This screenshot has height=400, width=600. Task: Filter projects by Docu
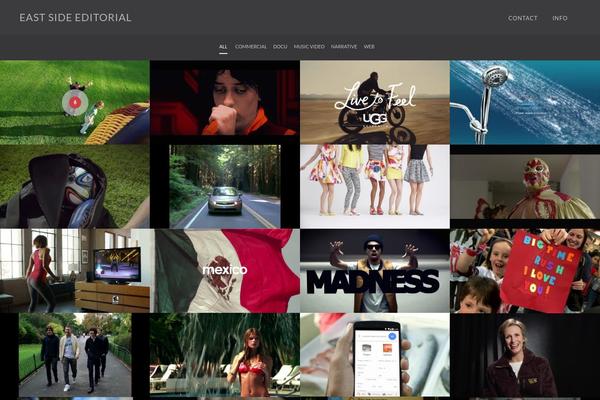pos(280,46)
